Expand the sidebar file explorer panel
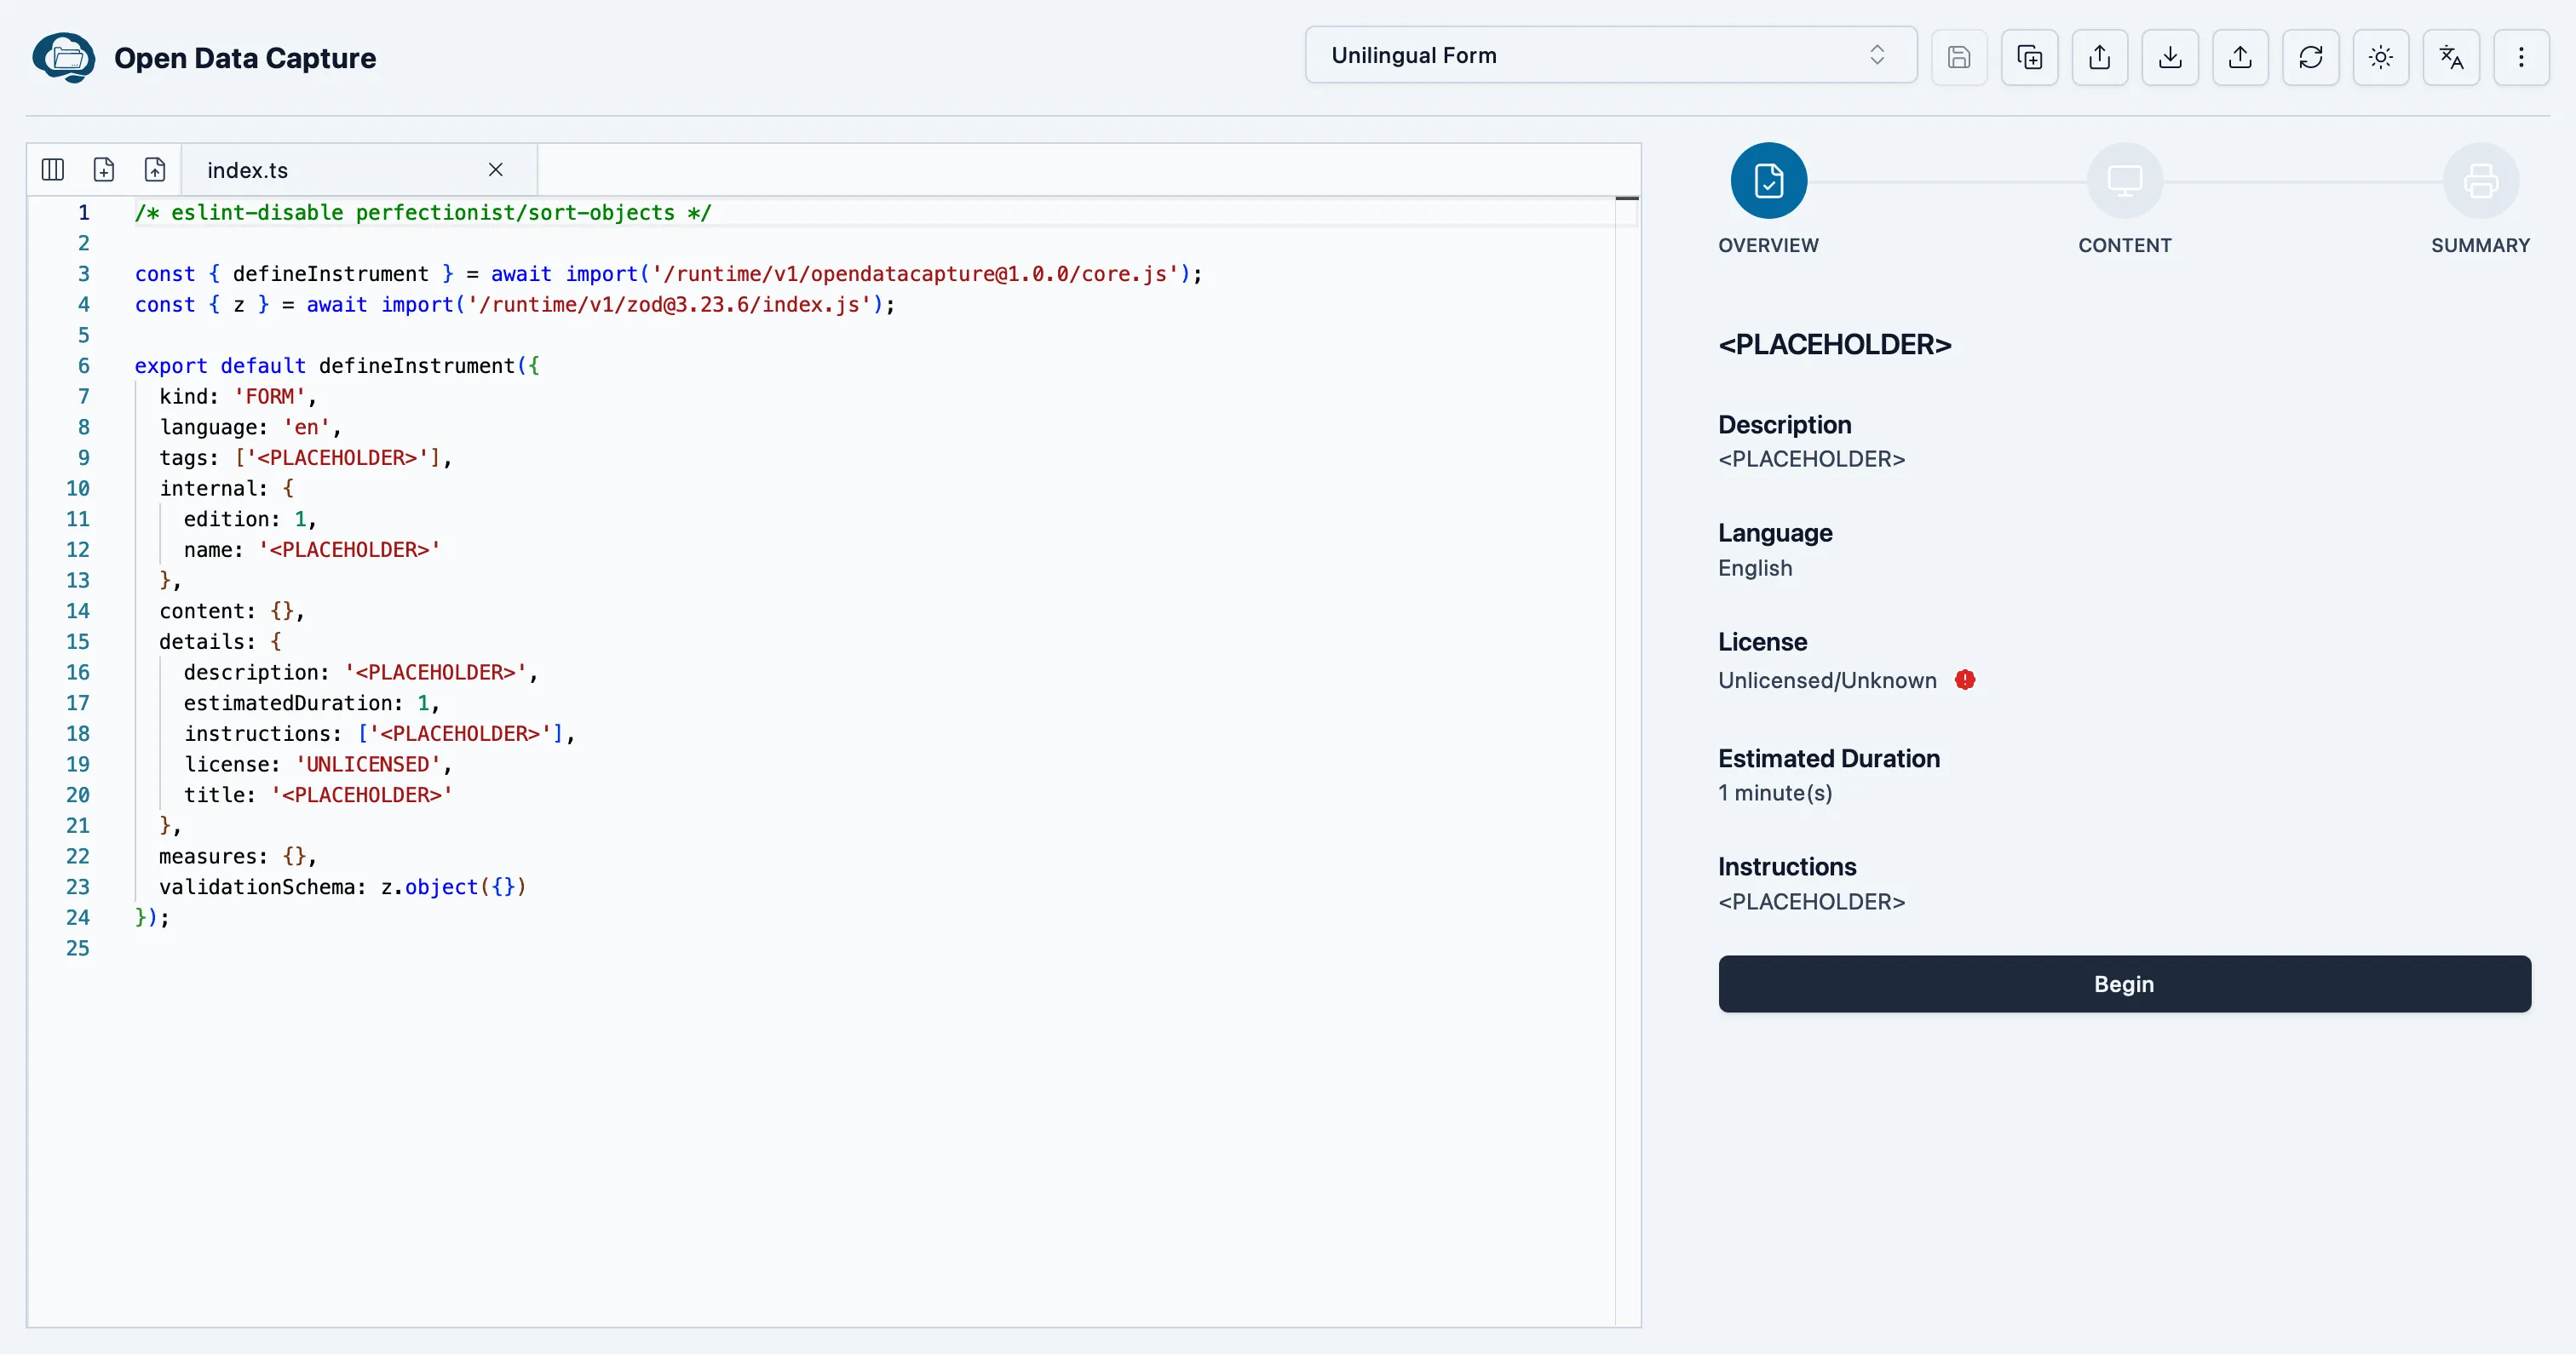 tap(55, 169)
